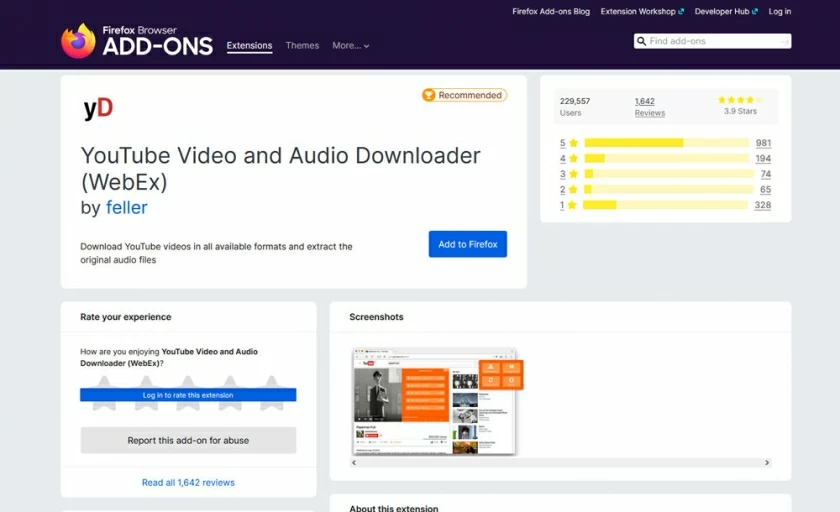Switch to the Themes tab
Image resolution: width=840 pixels, height=512 pixels.
pyautogui.click(x=302, y=46)
